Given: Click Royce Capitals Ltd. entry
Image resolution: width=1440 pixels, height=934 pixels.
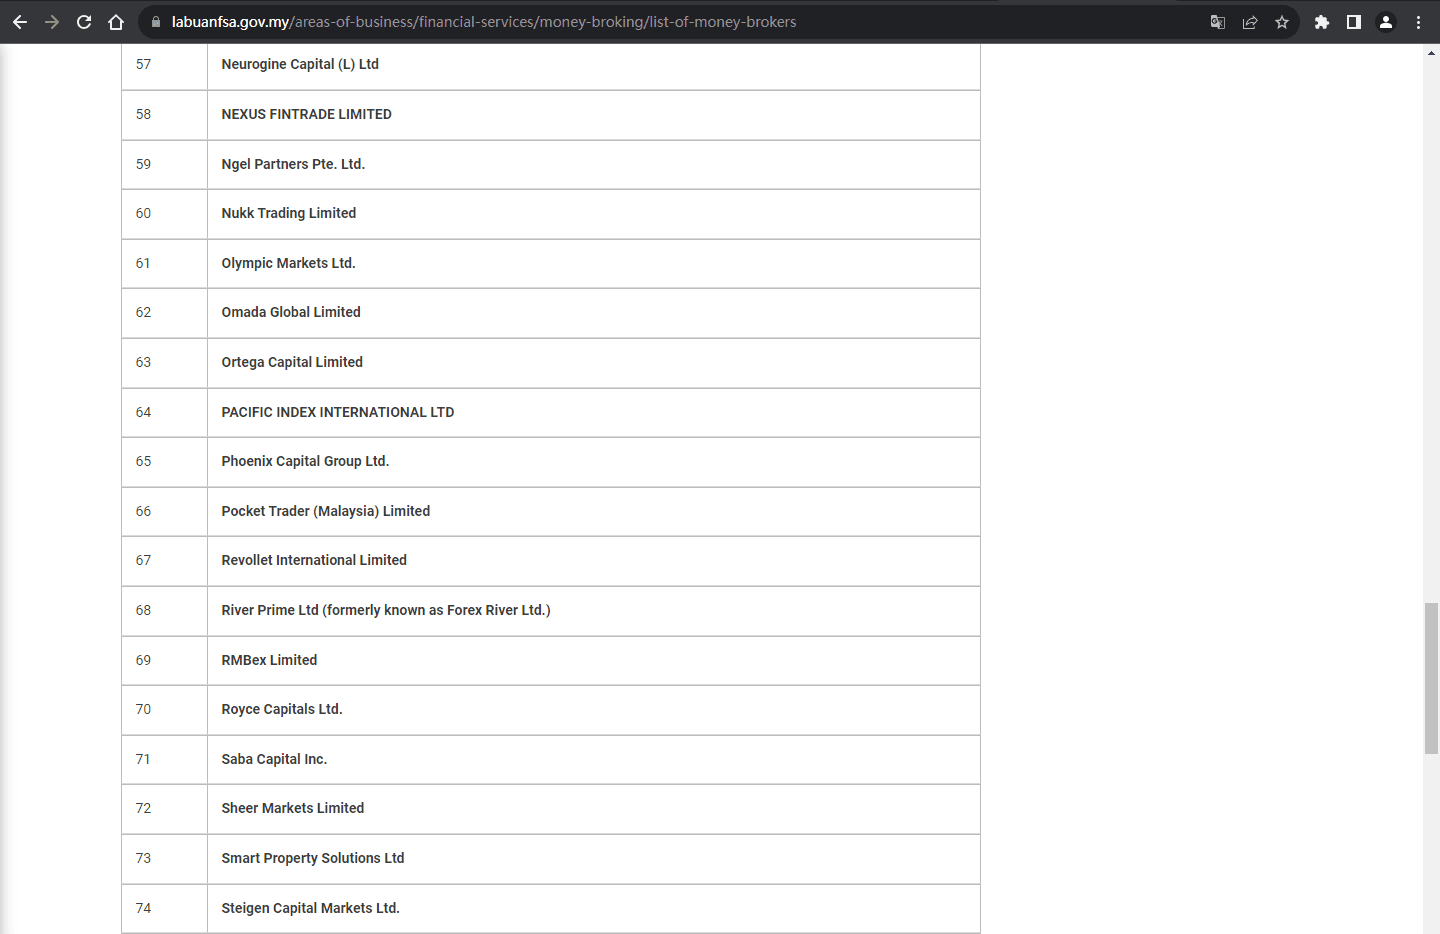Looking at the screenshot, I should 282,709.
